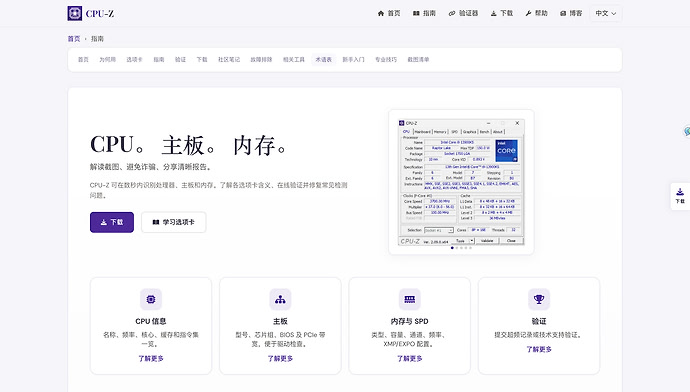
Task: Go to 相关工具 in the sub-navigation
Action: [x=294, y=59]
